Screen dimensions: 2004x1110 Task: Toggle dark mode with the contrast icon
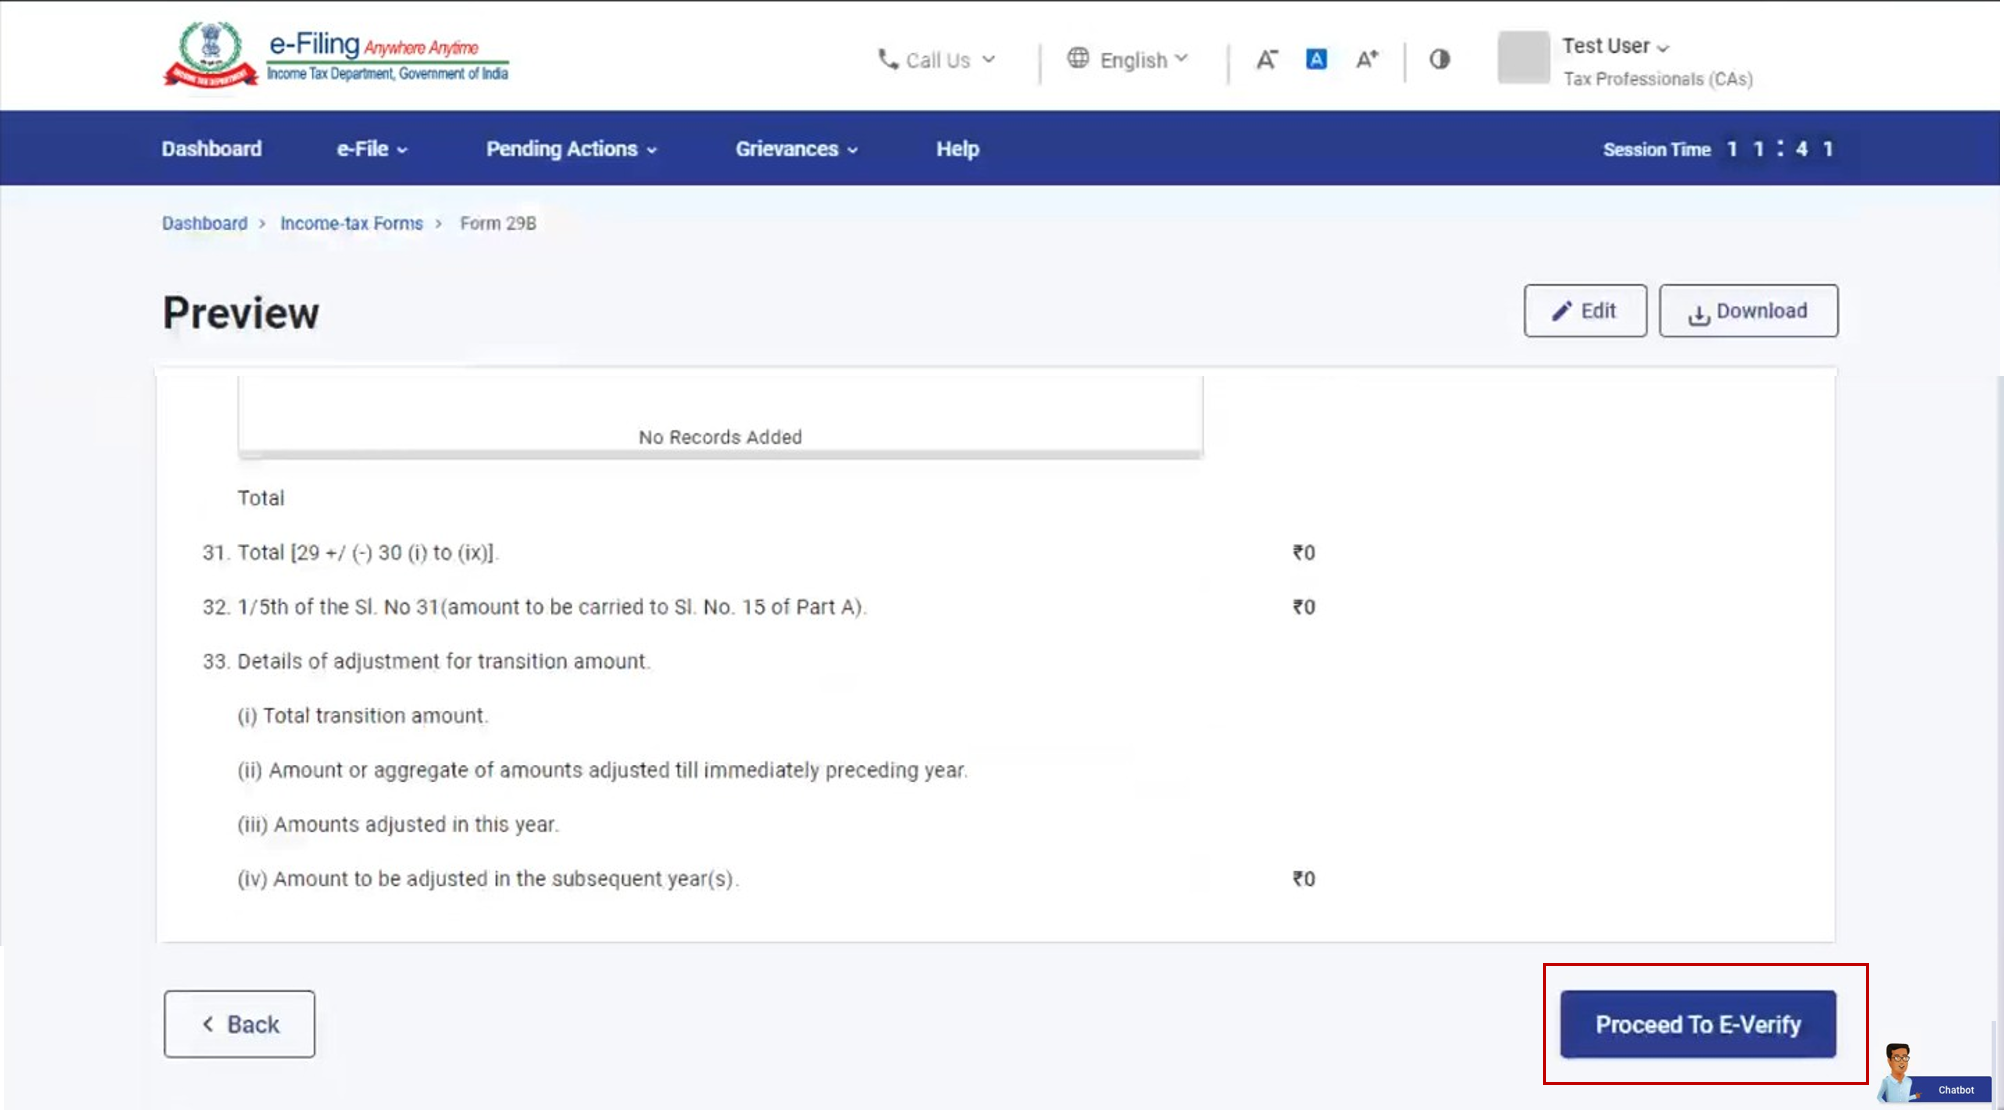[1439, 59]
